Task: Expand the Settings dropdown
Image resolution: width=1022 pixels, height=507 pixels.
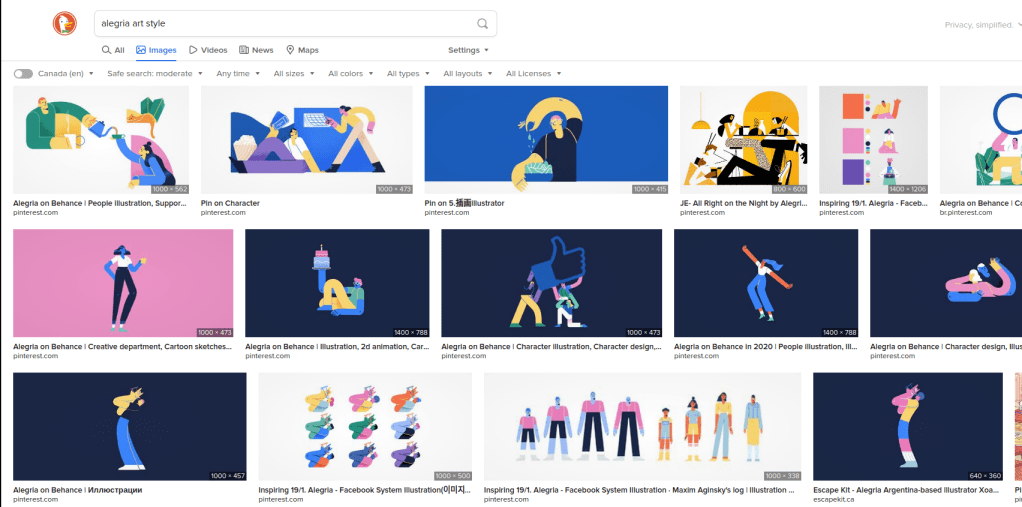Action: 468,50
